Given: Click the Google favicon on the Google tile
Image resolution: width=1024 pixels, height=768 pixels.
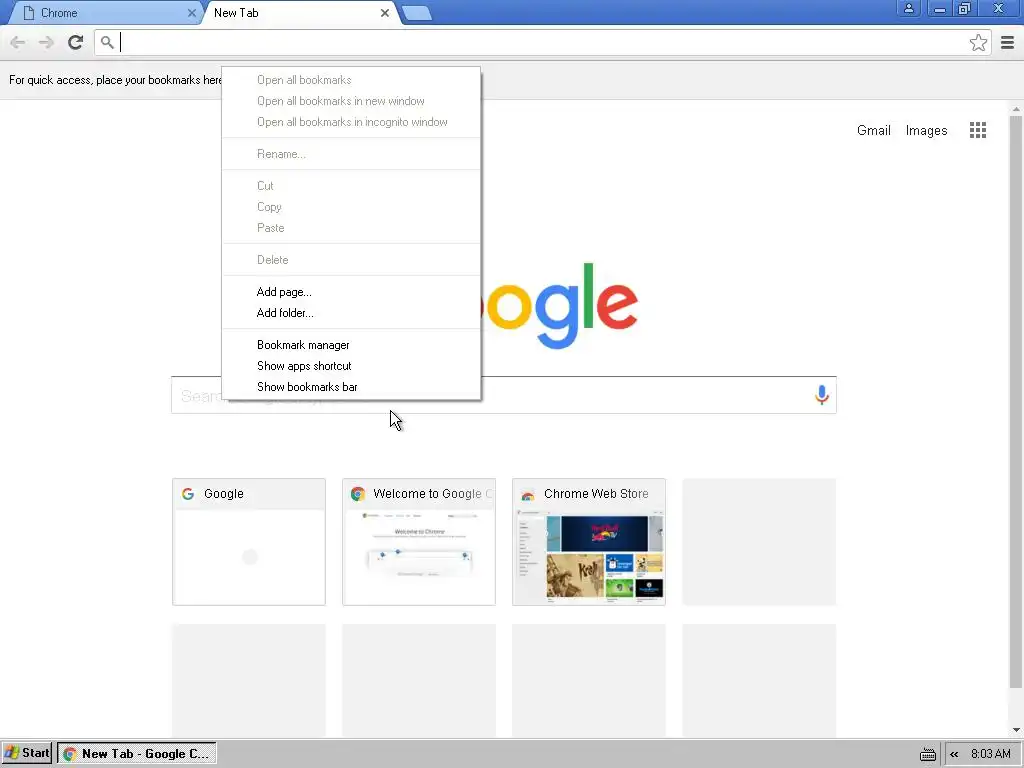Looking at the screenshot, I should (x=188, y=494).
